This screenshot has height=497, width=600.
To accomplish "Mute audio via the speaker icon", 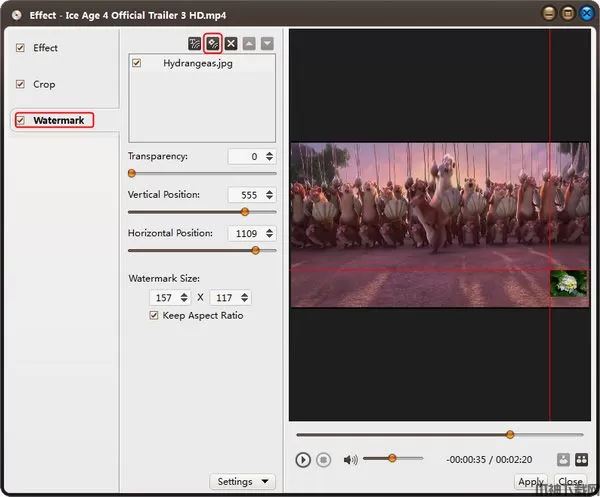I will pos(351,460).
